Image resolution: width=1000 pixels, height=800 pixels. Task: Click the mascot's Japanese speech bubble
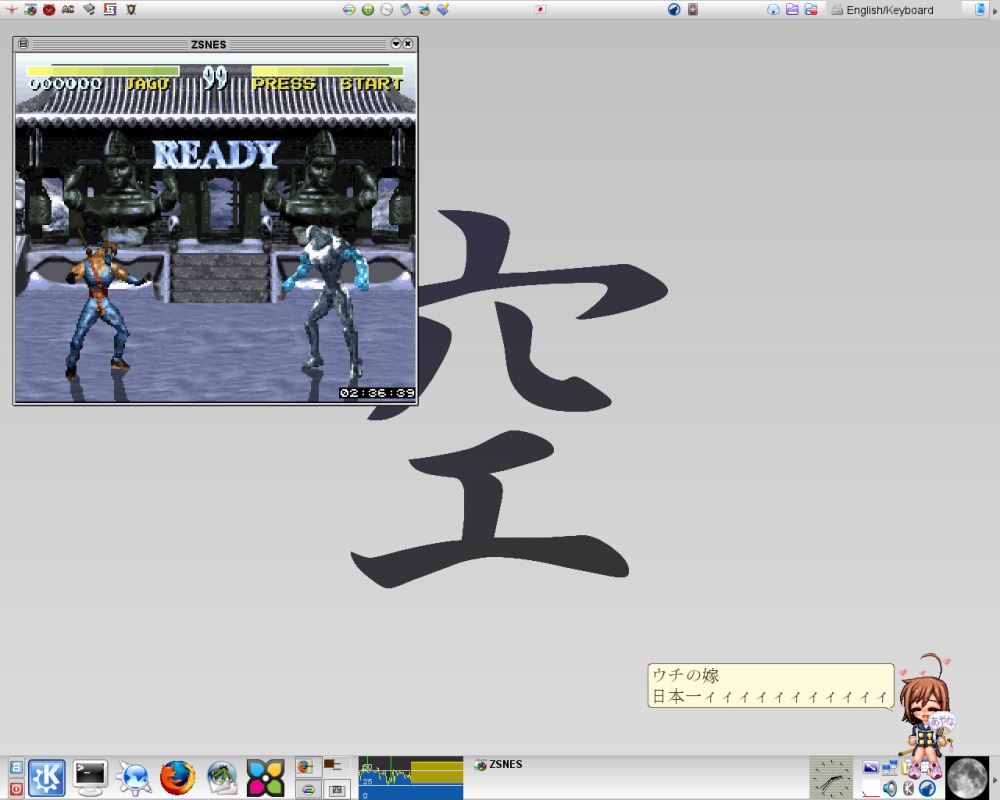click(x=770, y=686)
